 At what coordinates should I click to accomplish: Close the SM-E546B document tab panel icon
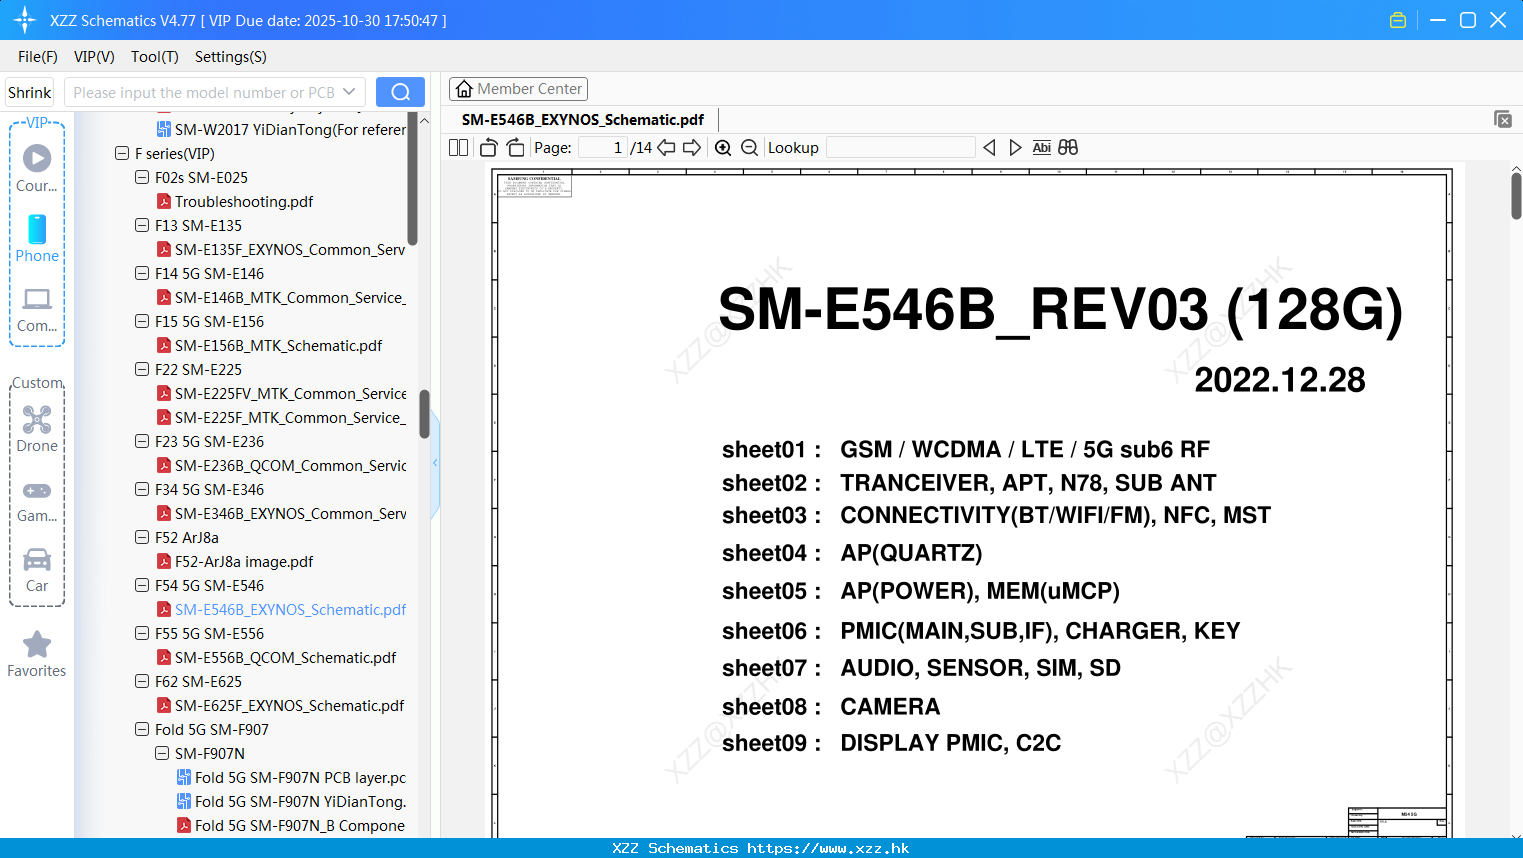pyautogui.click(x=1503, y=119)
